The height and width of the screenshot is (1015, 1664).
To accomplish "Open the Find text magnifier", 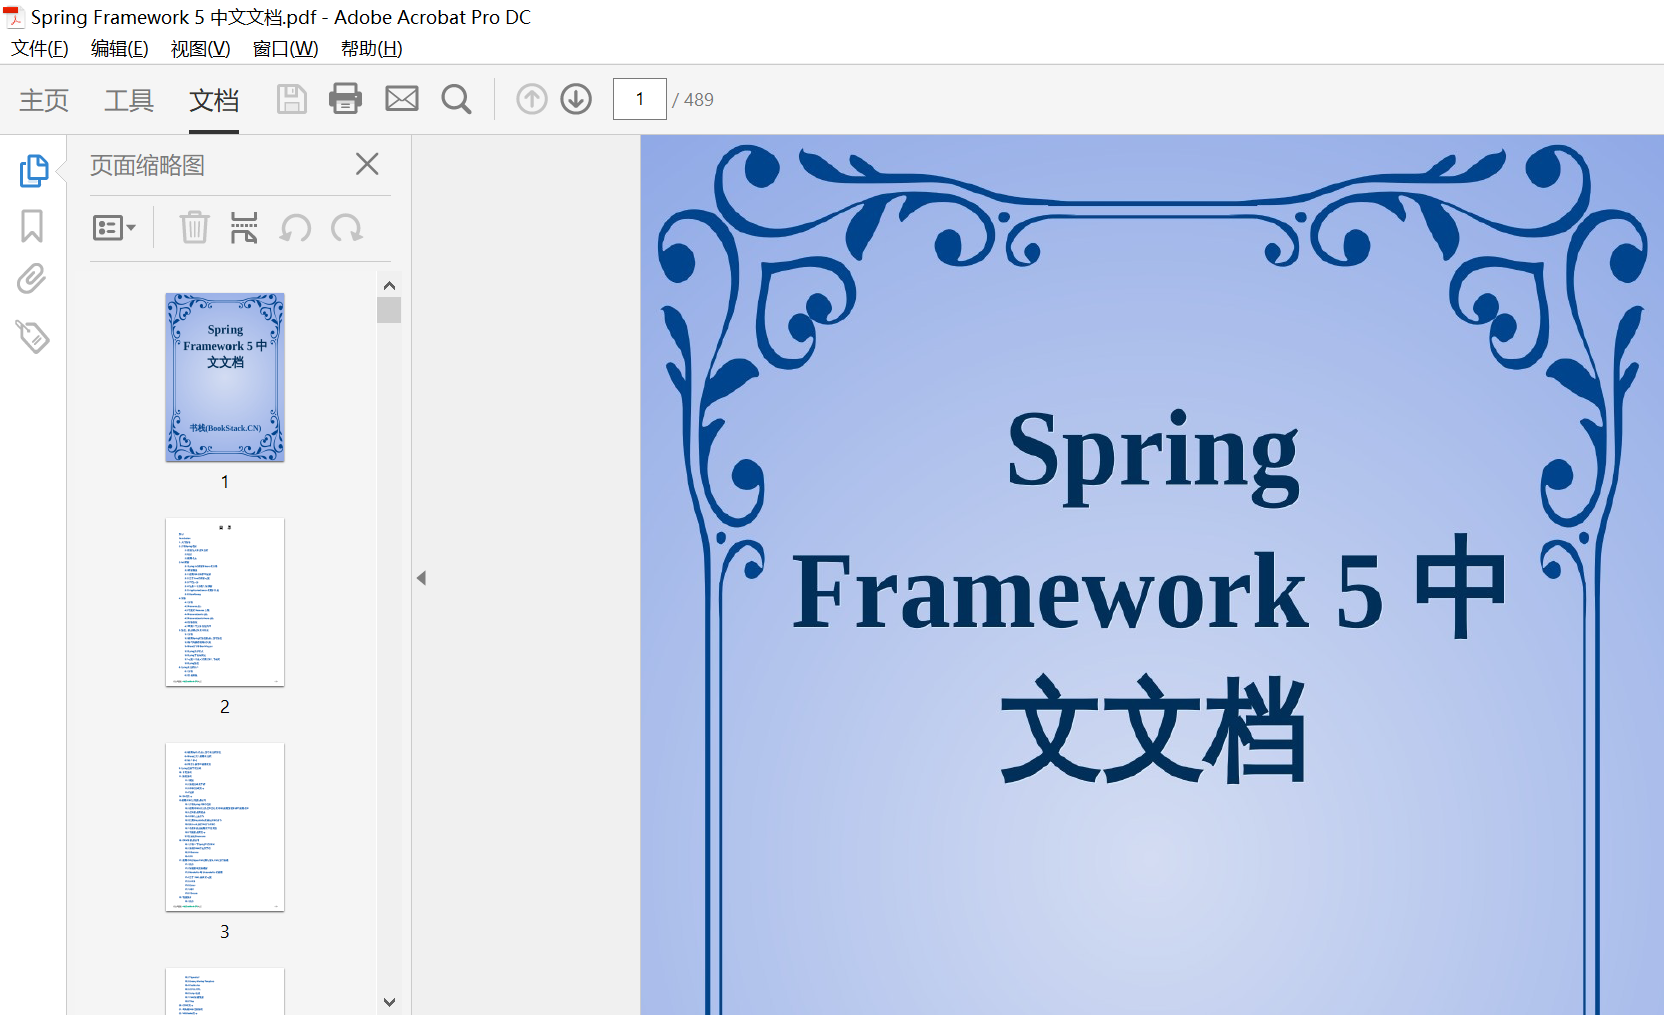I will [457, 99].
